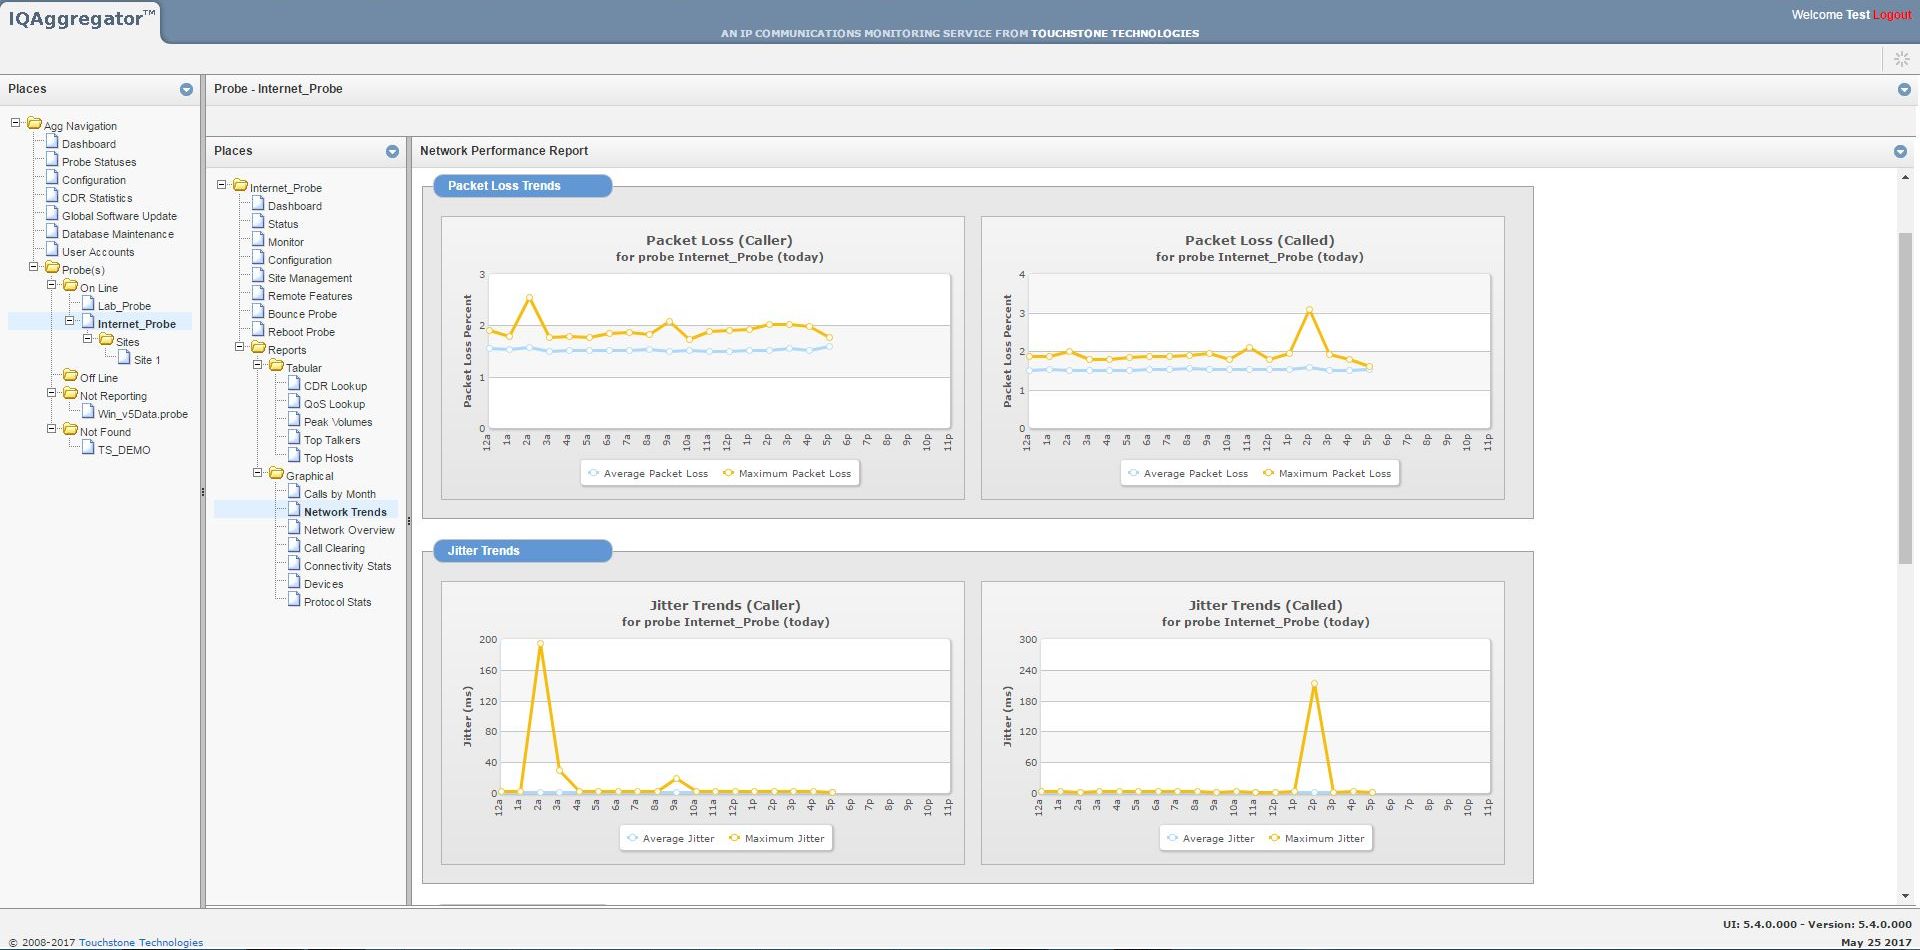
Task: Click the snowflake icon in the top-right corner
Action: pos(1901,59)
